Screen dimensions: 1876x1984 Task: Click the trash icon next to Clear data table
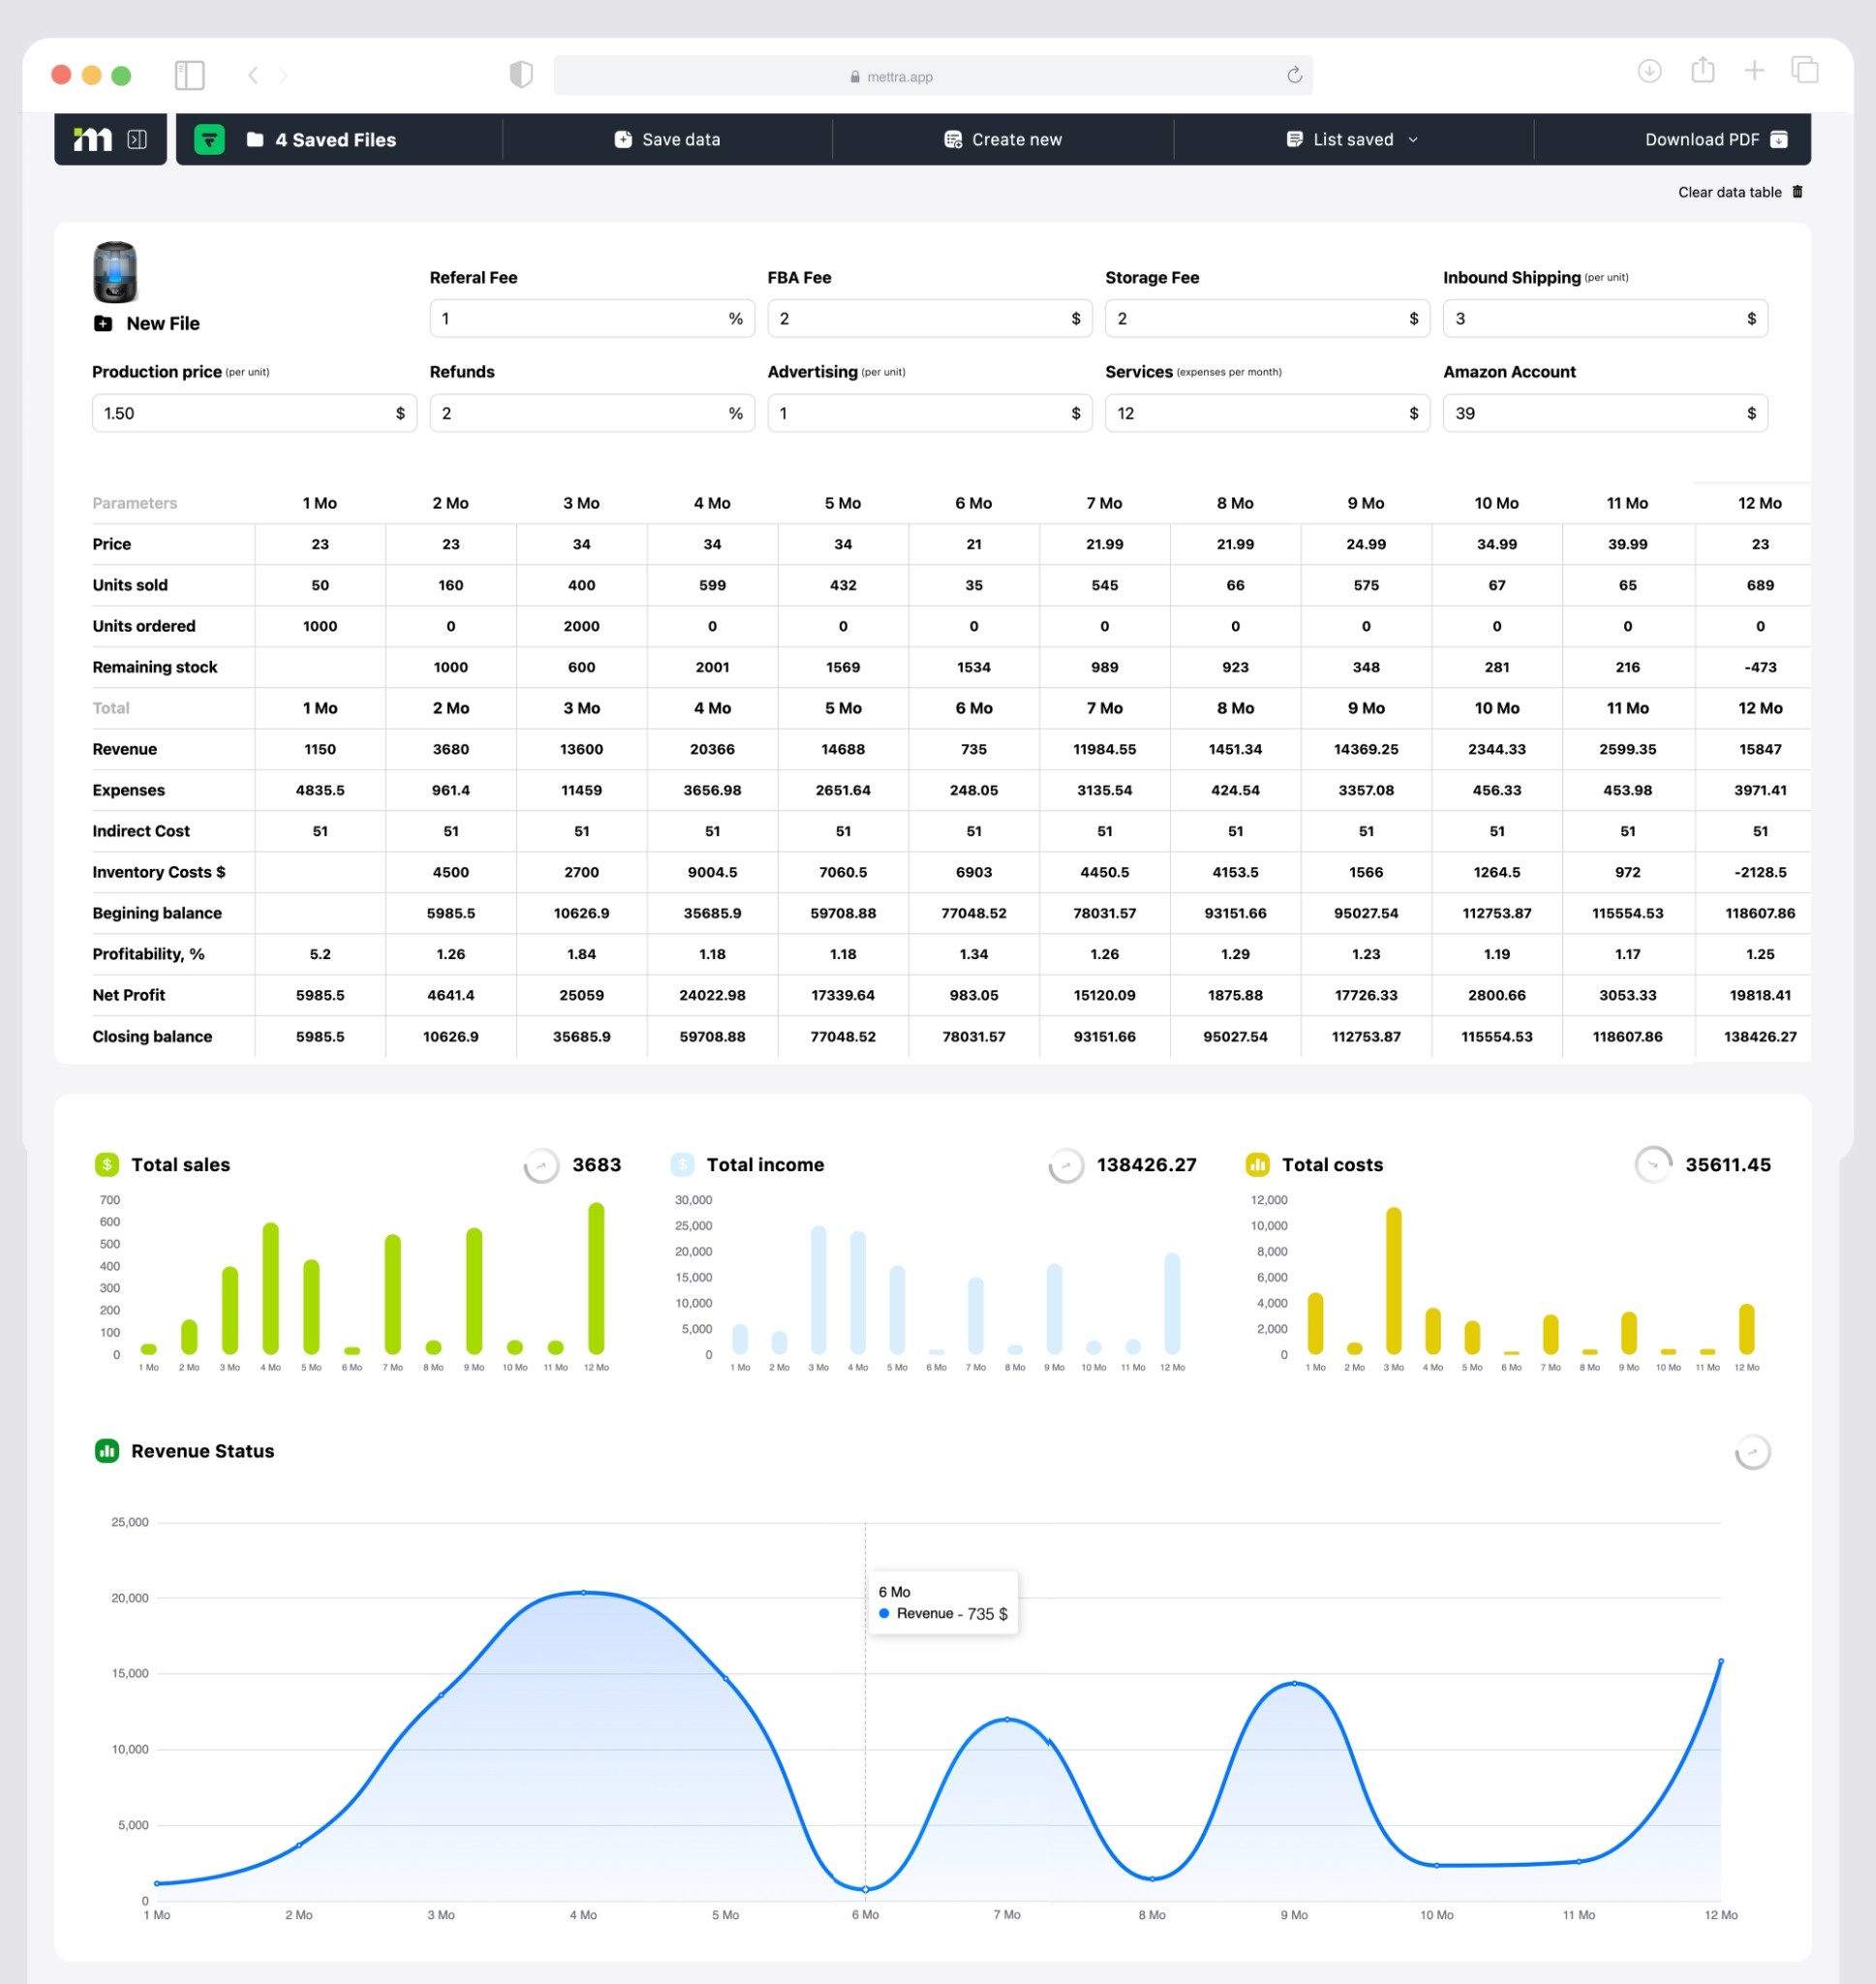click(1798, 192)
